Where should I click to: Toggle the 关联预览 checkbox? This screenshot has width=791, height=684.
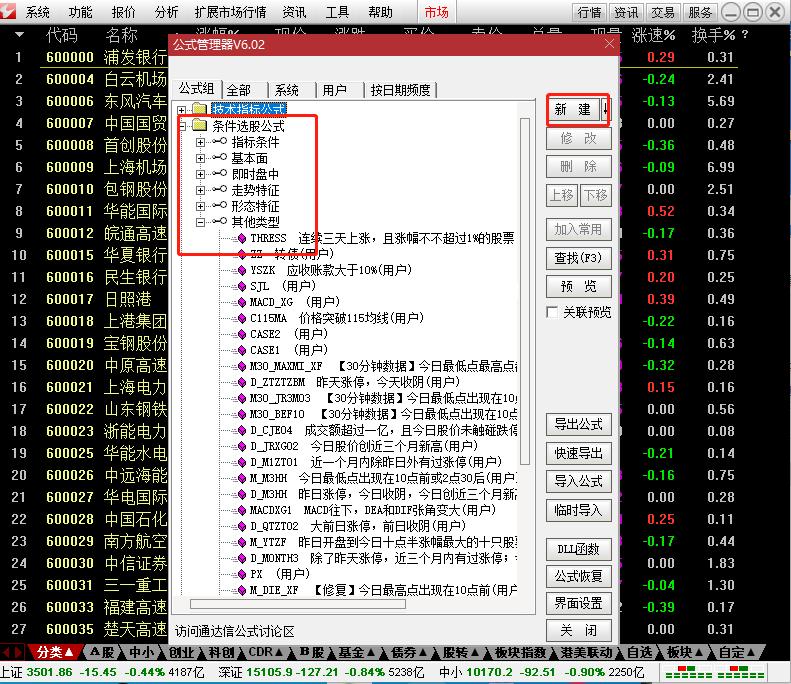[552, 312]
